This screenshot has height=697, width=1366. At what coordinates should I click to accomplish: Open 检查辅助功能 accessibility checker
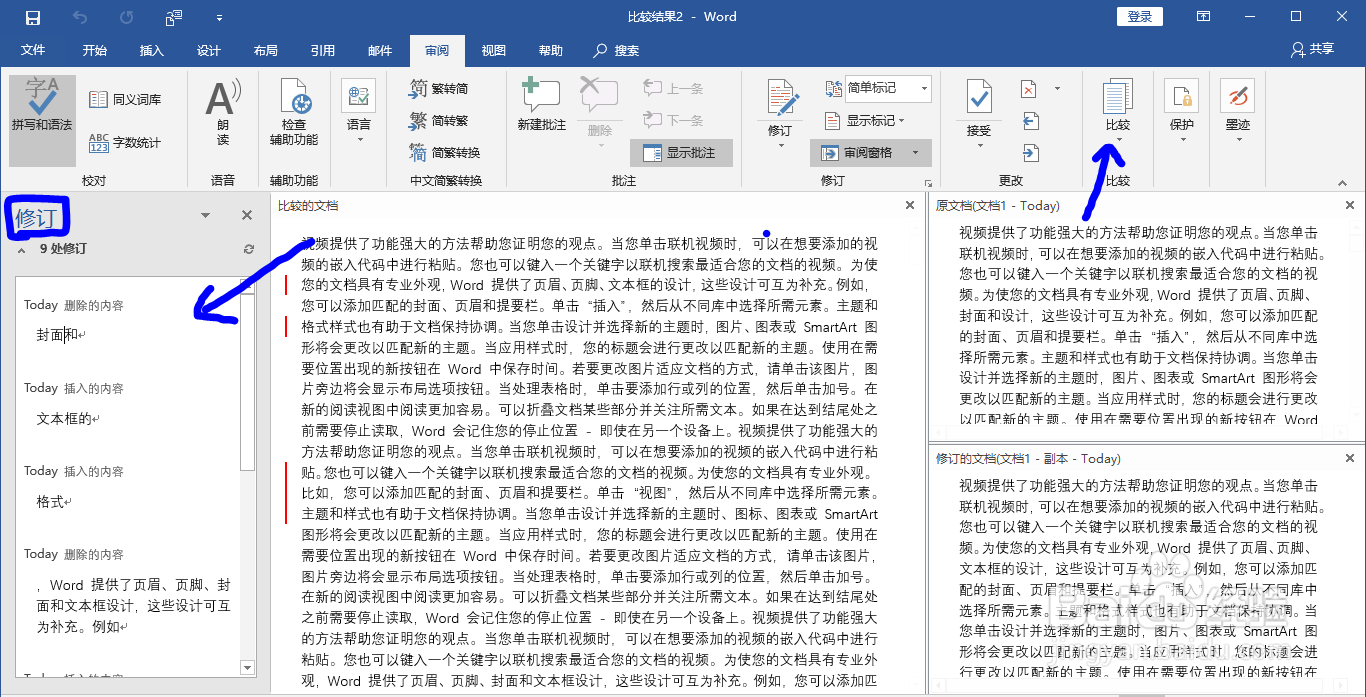pyautogui.click(x=294, y=114)
